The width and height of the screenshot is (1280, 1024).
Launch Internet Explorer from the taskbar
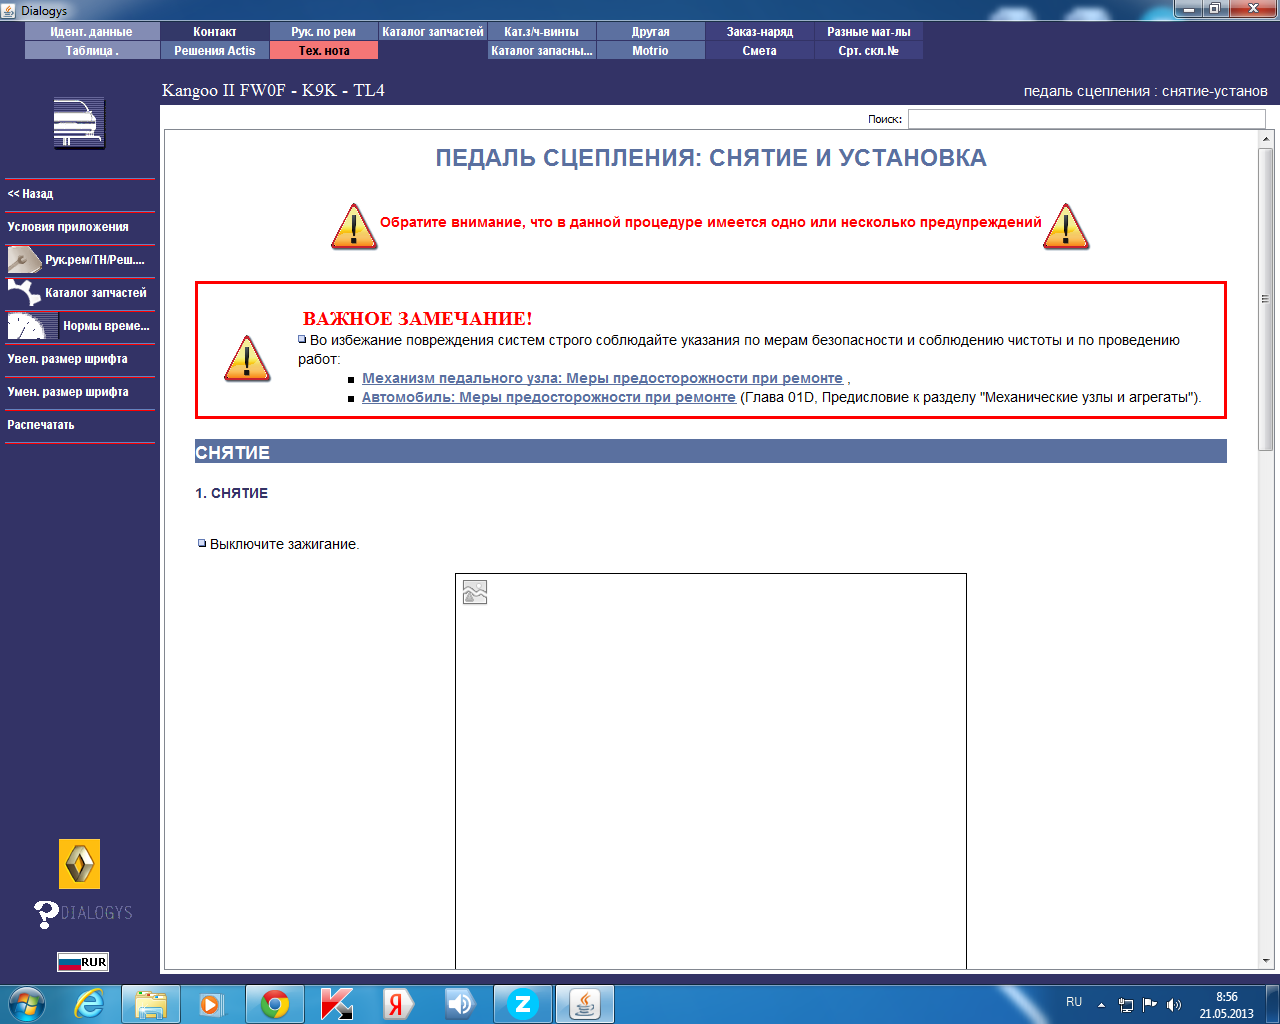pos(90,1004)
